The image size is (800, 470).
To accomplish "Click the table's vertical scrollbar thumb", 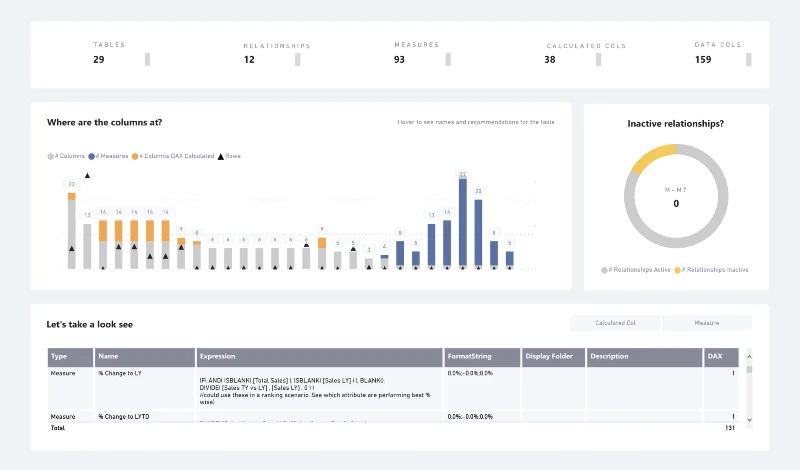I will (749, 369).
